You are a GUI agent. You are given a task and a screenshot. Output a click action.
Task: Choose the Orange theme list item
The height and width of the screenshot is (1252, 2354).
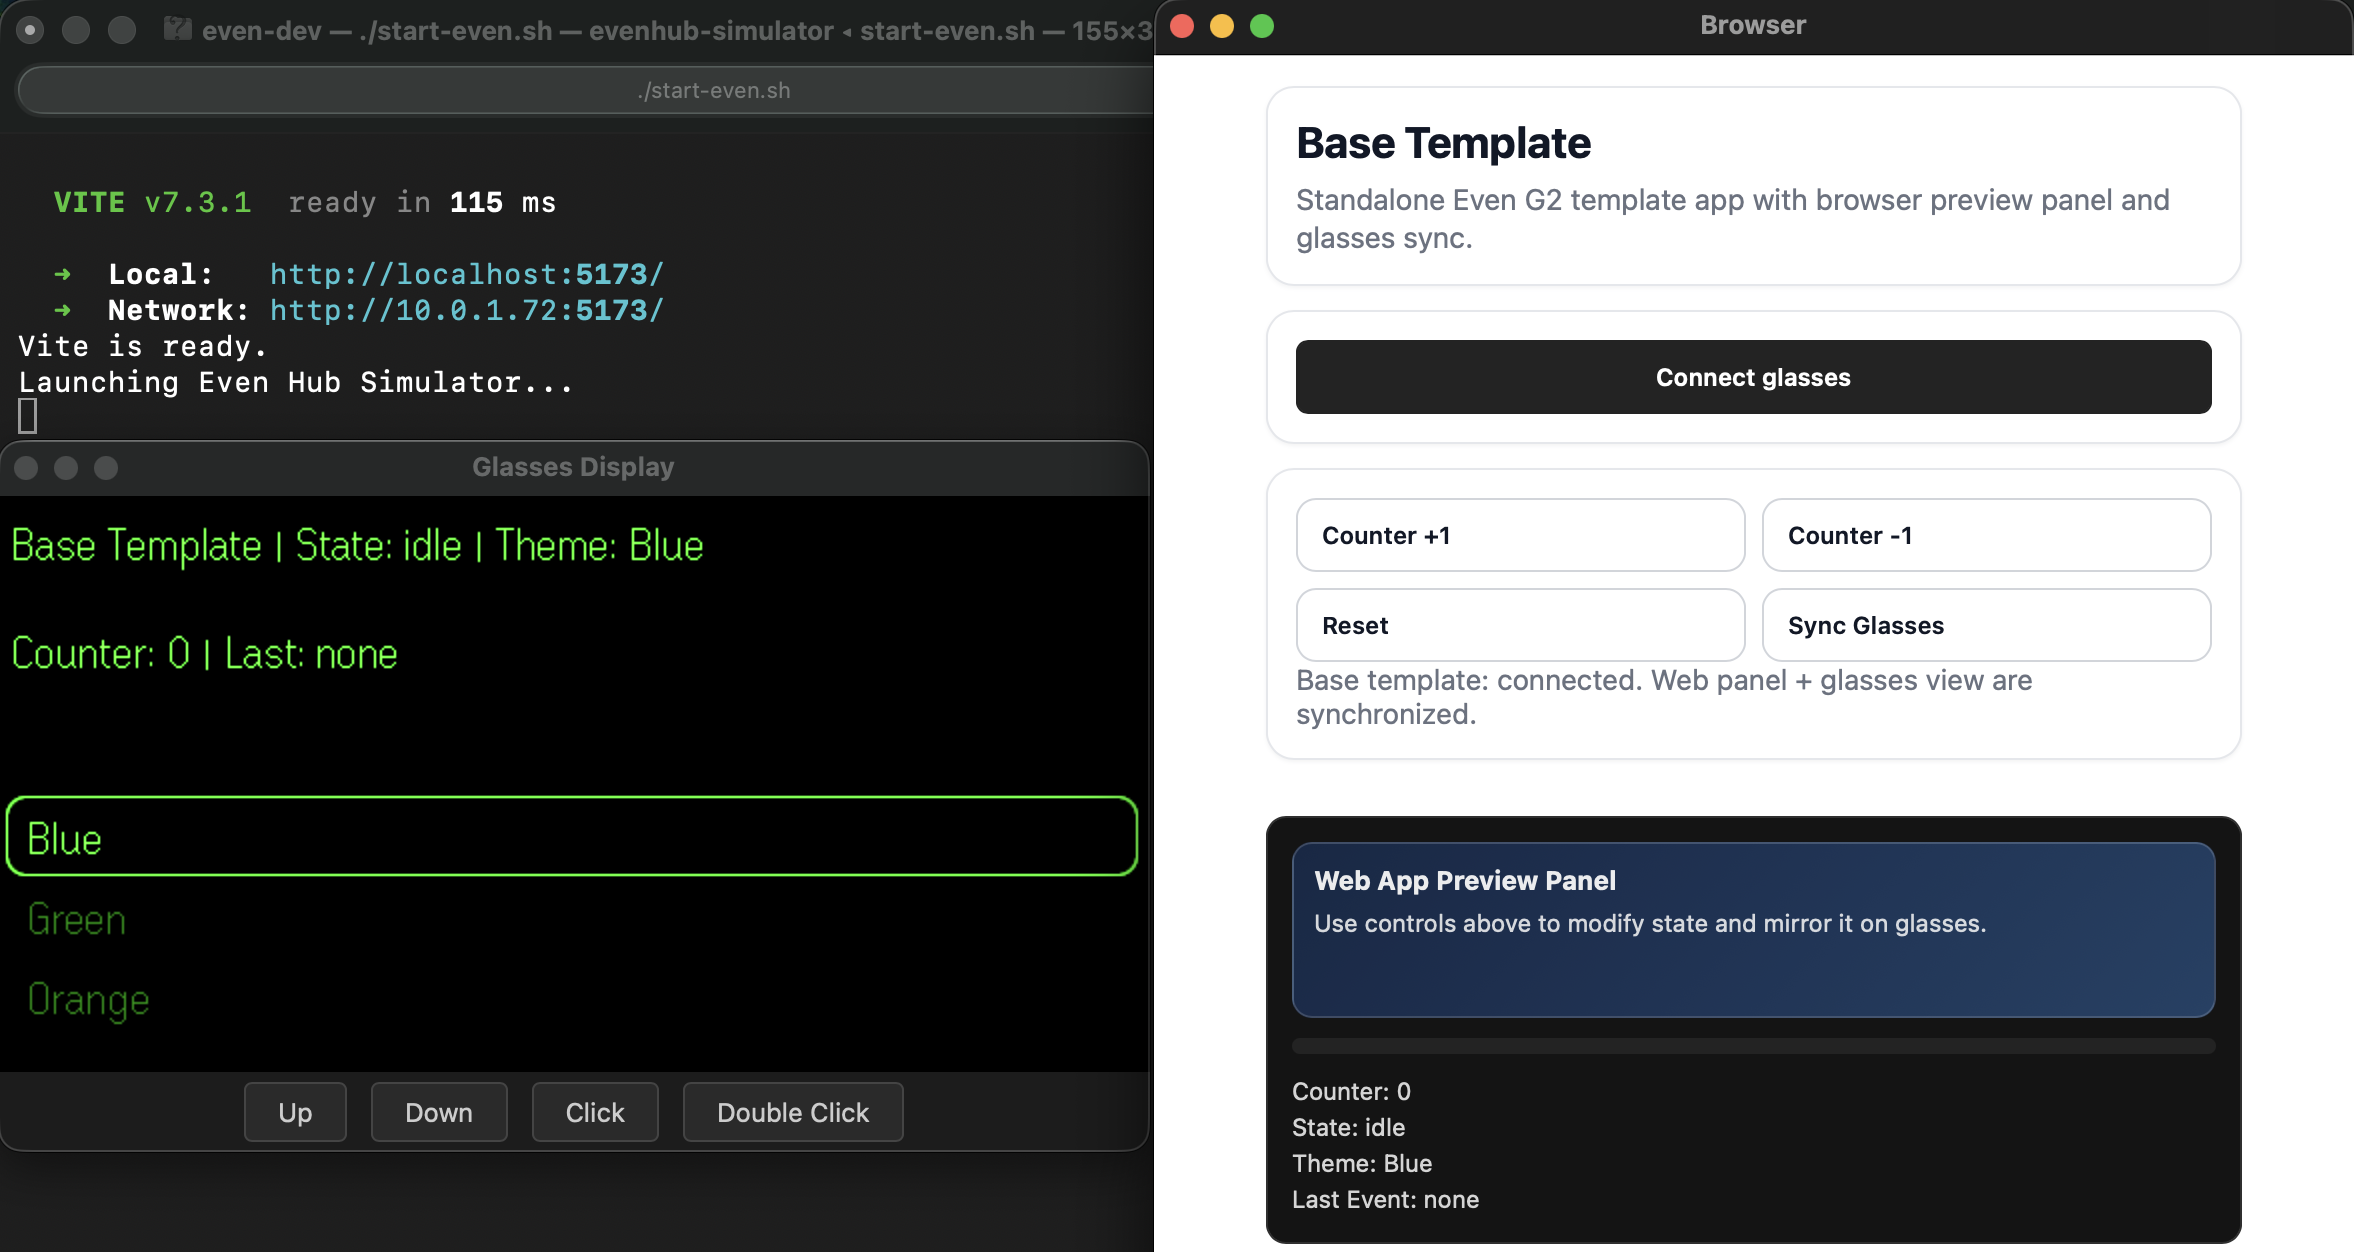[x=572, y=1000]
